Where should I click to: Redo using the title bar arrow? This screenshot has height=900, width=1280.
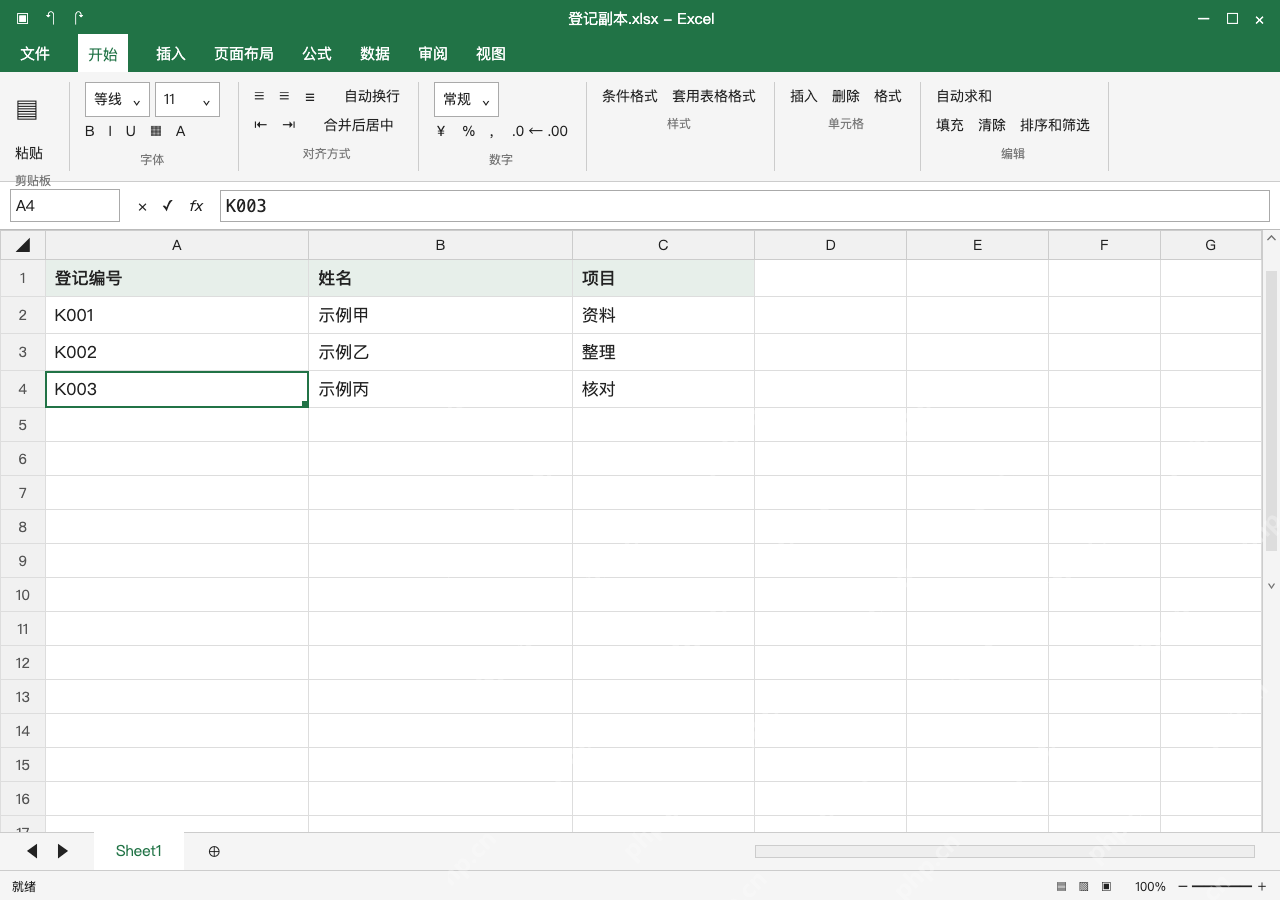pyautogui.click(x=79, y=18)
